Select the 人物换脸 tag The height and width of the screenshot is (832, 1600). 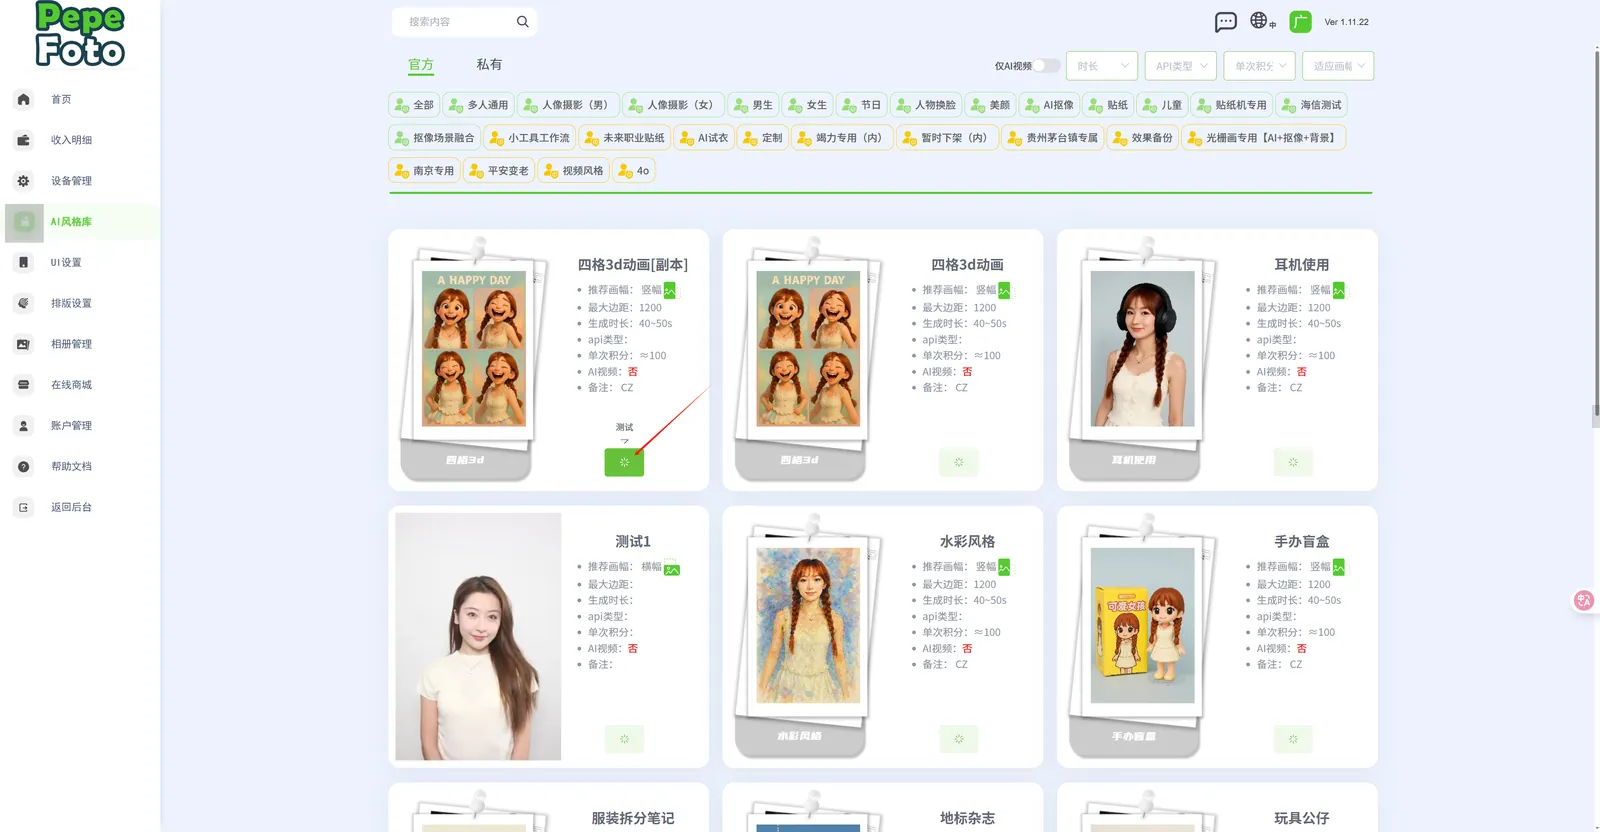click(925, 105)
